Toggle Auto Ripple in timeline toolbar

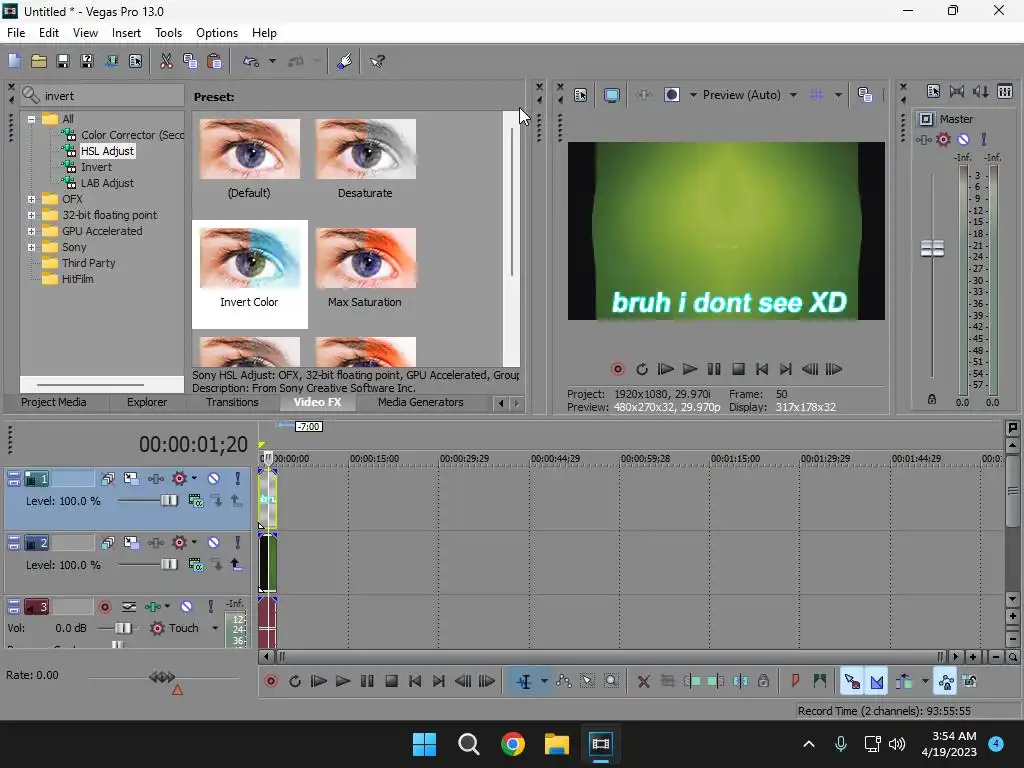[904, 681]
